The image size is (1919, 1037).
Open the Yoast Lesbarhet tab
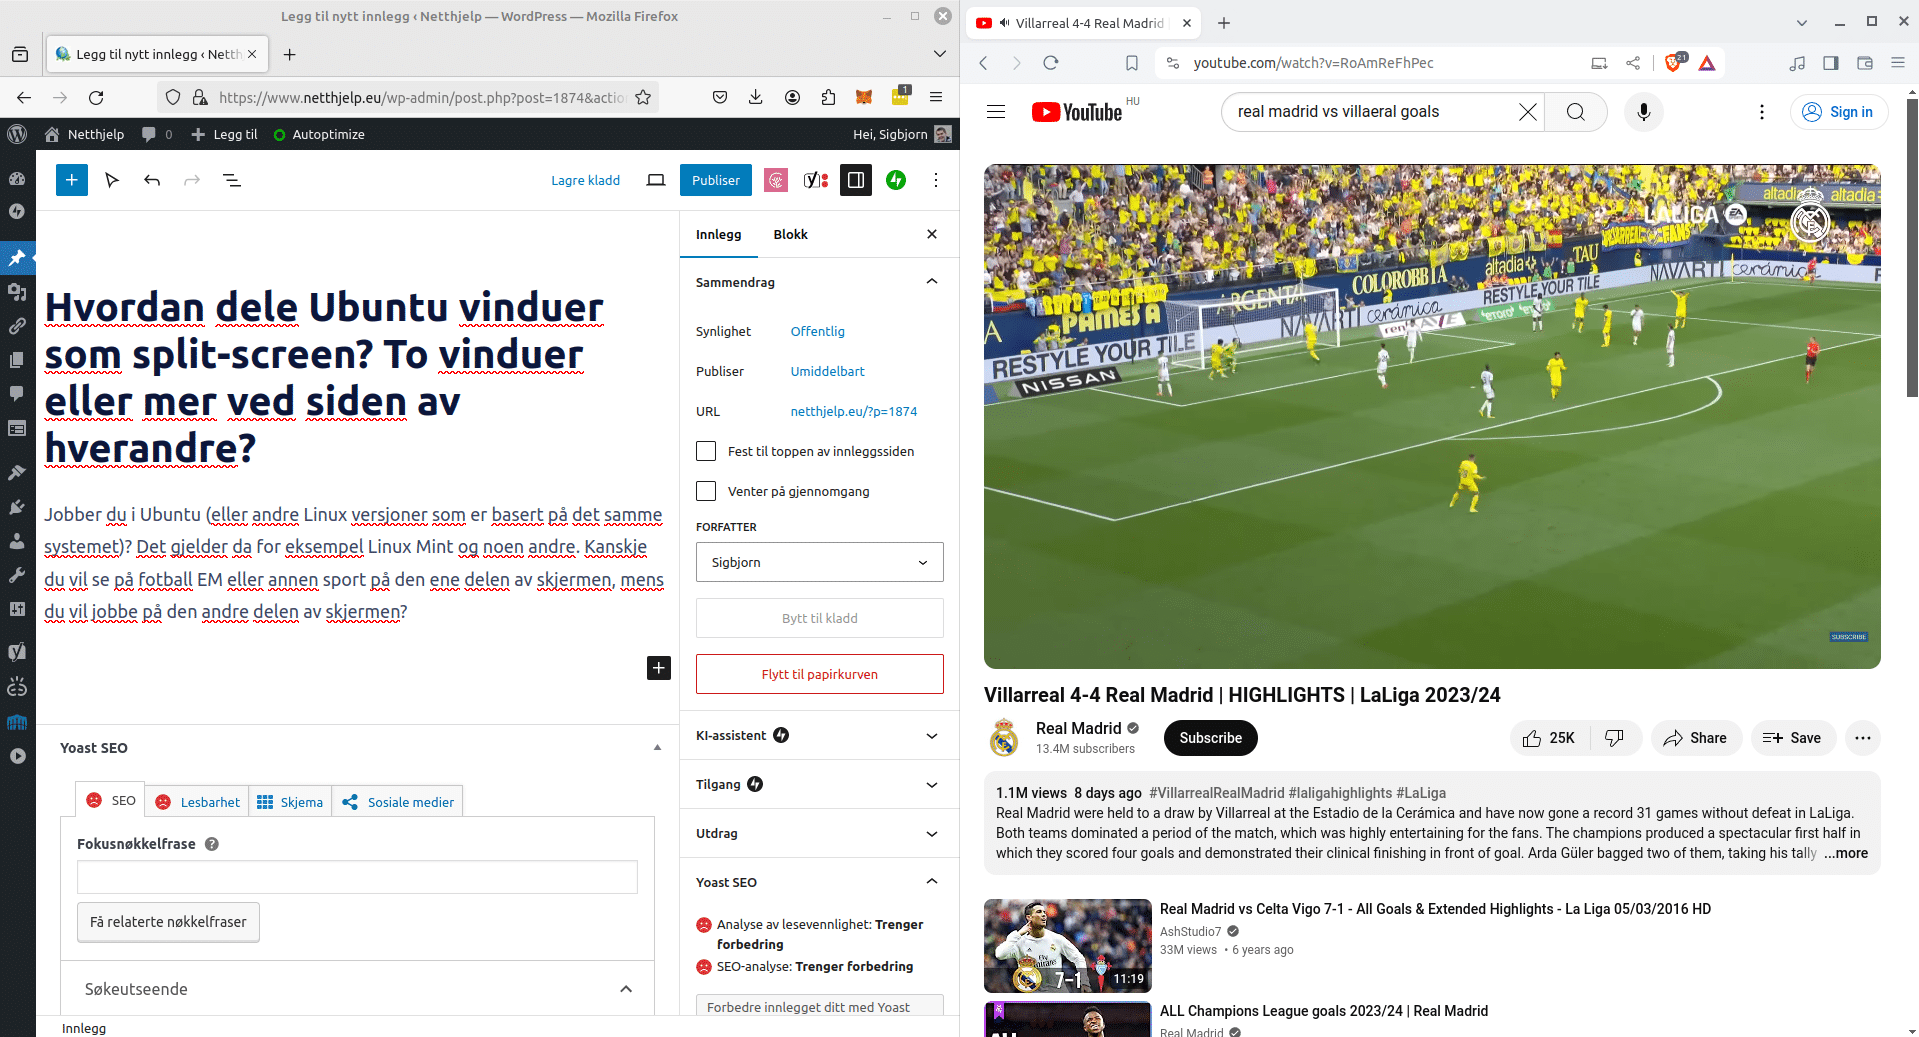pos(198,802)
